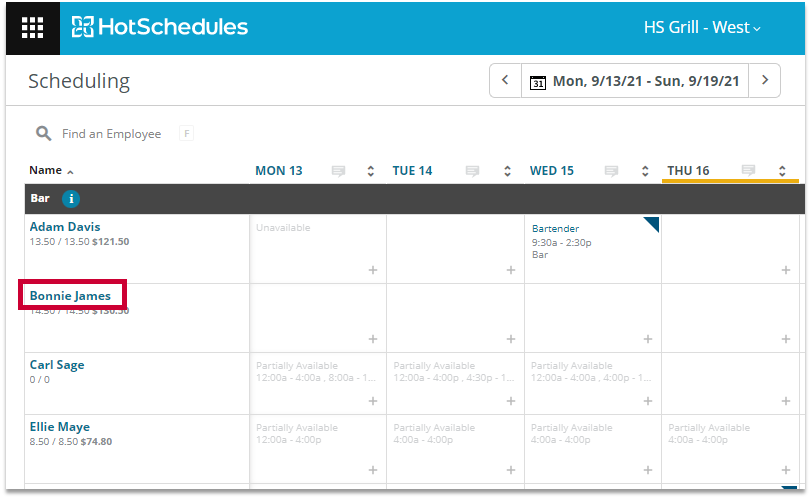Select the Wednesday 15 column header
The width and height of the screenshot is (811, 499).
click(552, 171)
